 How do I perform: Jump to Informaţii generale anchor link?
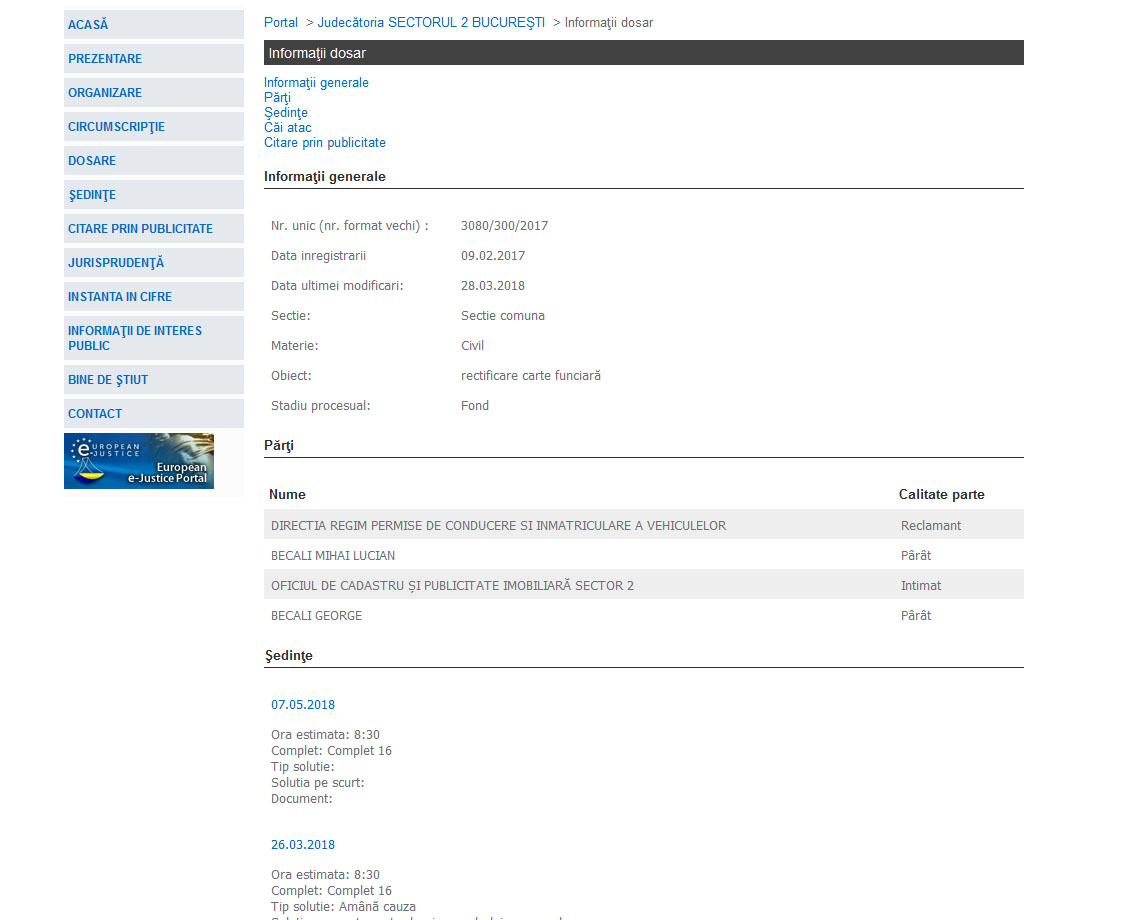(x=316, y=83)
